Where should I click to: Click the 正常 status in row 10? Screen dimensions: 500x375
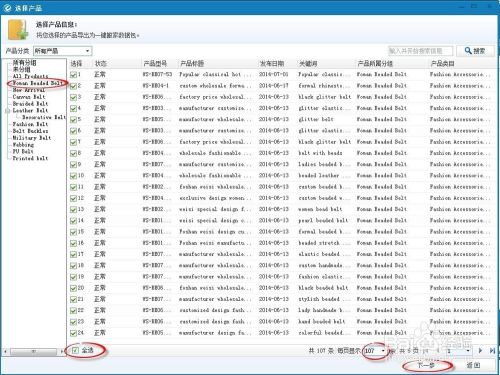(100, 176)
